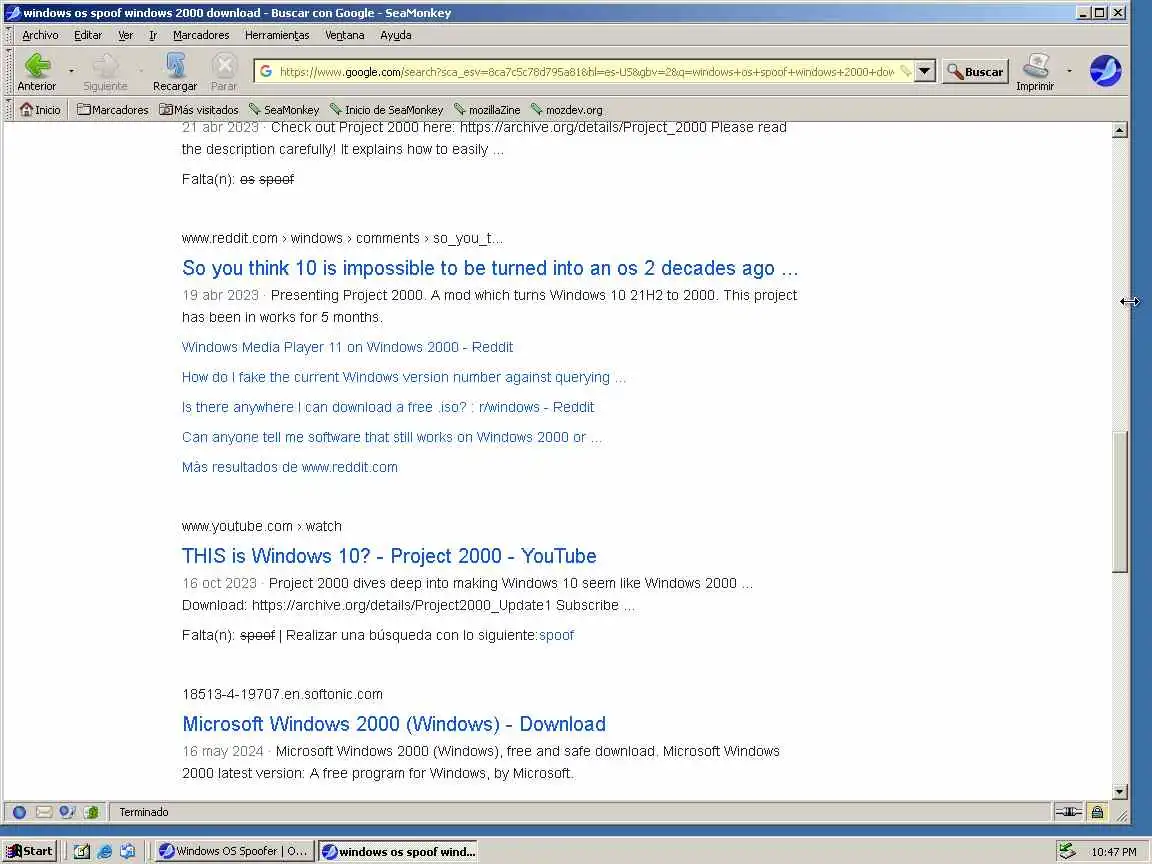Click the Google favicon in address bar
Viewport: 1152px width, 864px height.
(x=266, y=71)
